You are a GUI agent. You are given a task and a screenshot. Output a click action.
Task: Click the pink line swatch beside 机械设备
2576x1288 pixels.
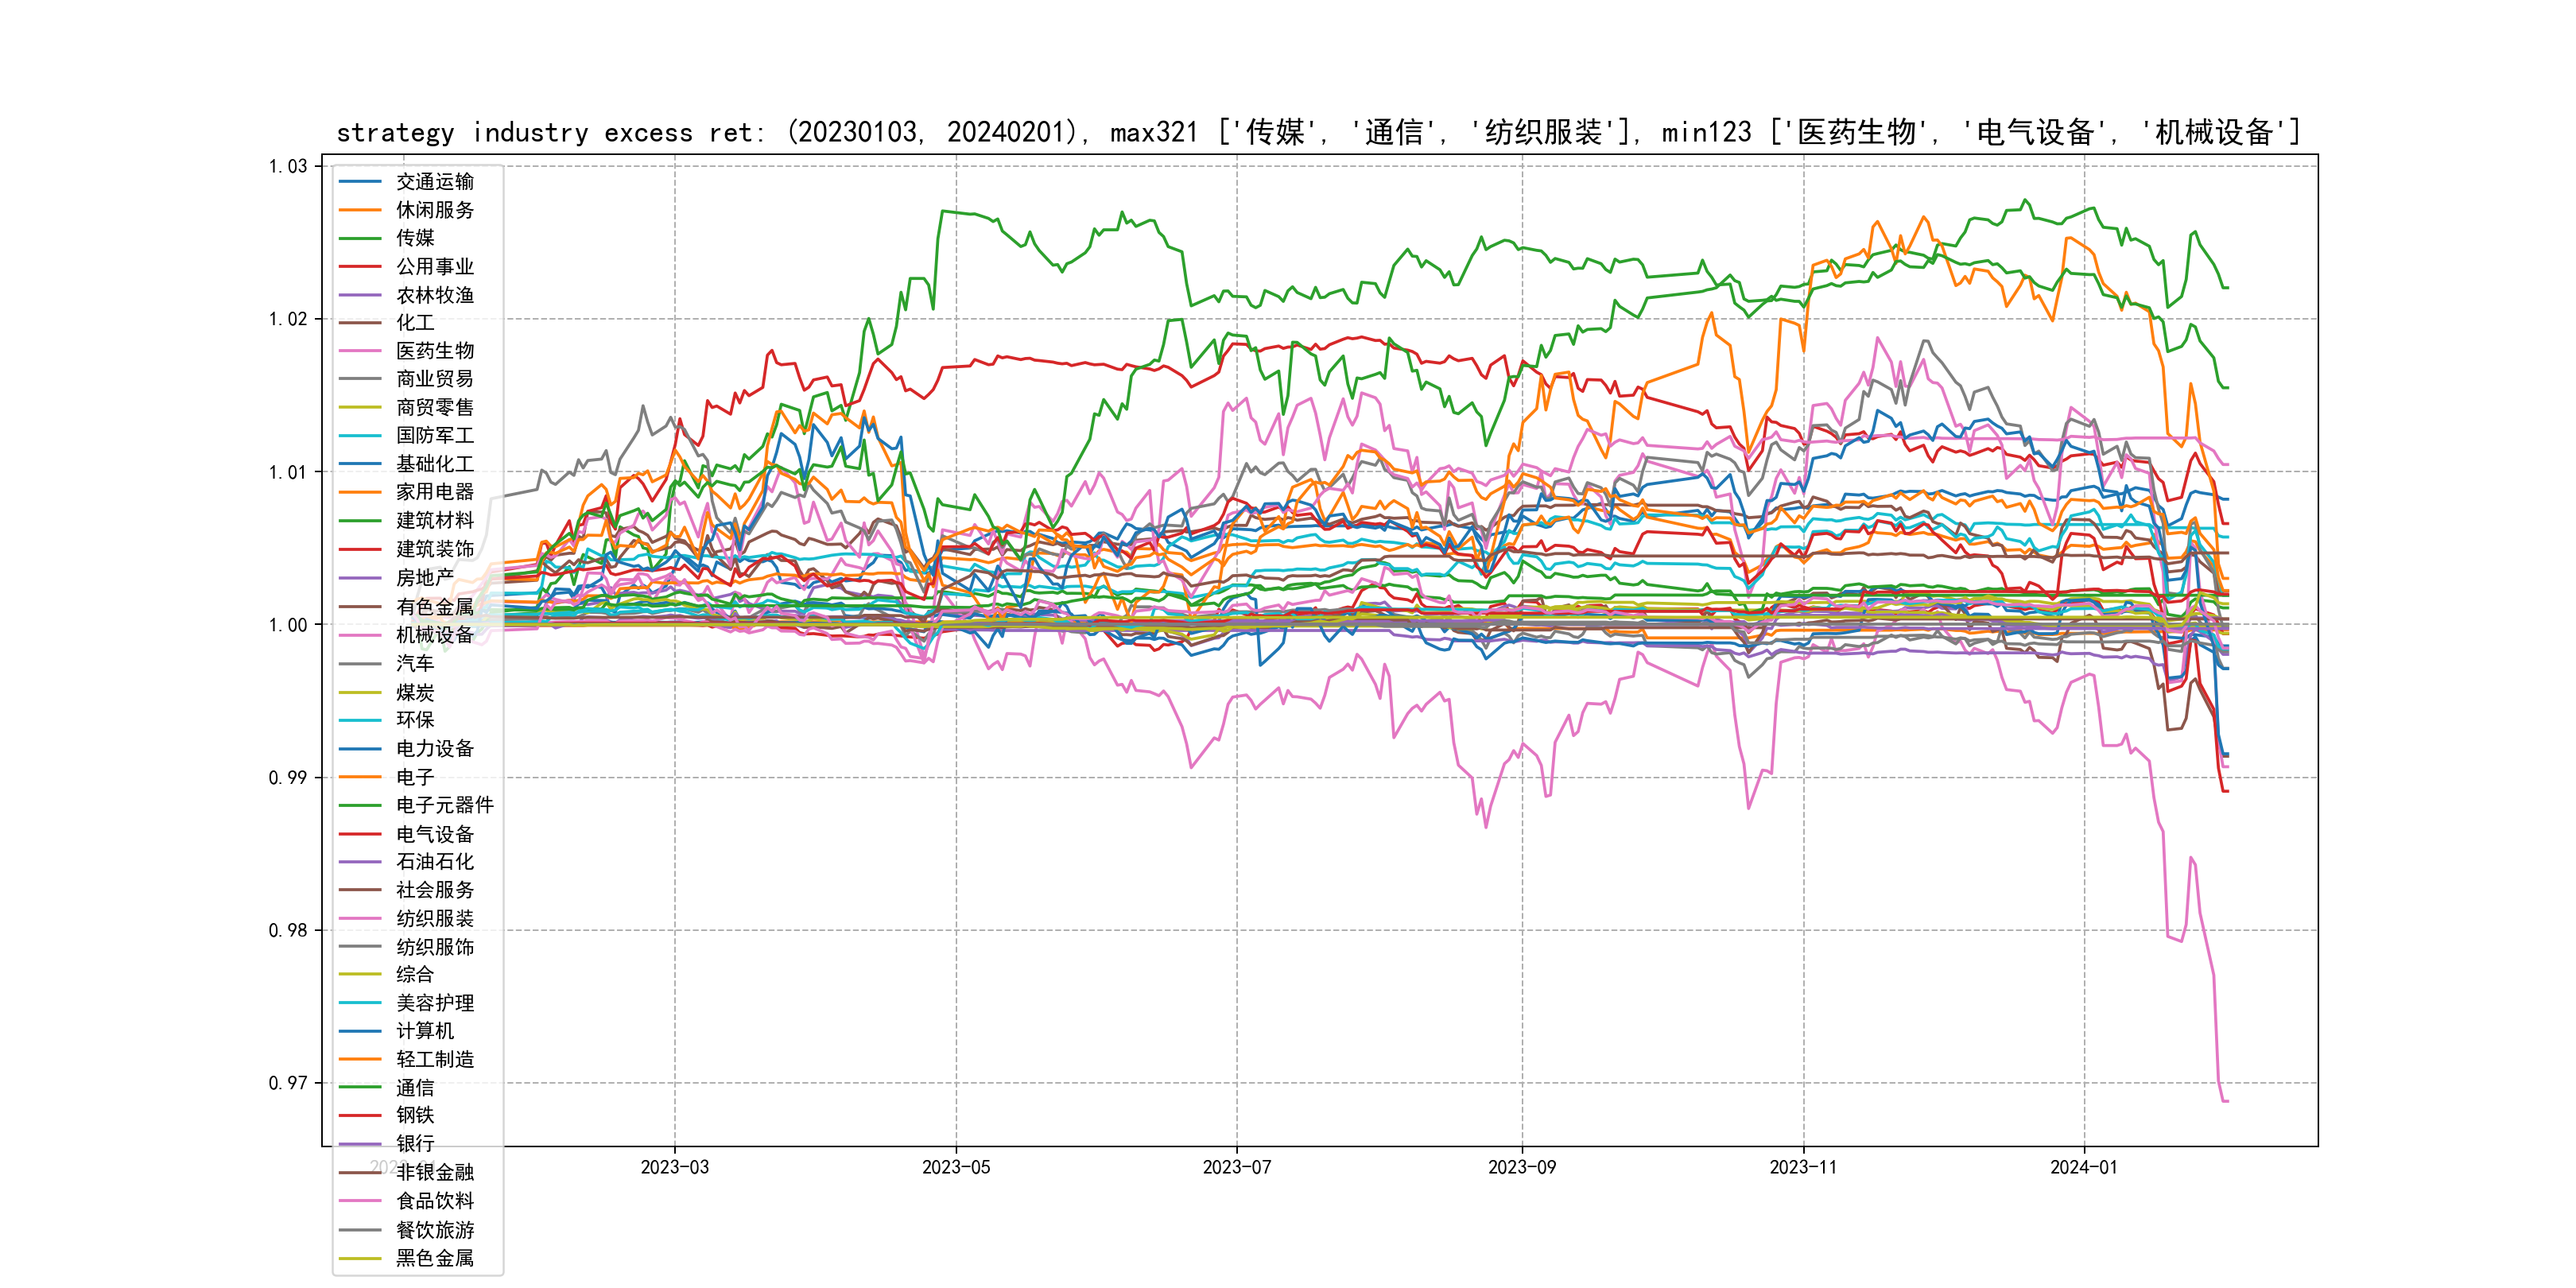[x=360, y=635]
